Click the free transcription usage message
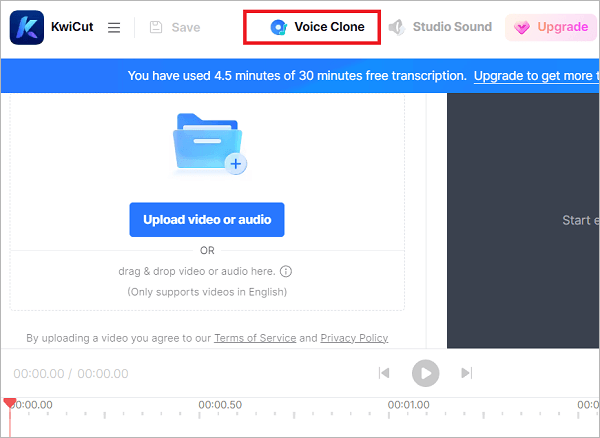The height and width of the screenshot is (438, 600). pyautogui.click(x=297, y=76)
